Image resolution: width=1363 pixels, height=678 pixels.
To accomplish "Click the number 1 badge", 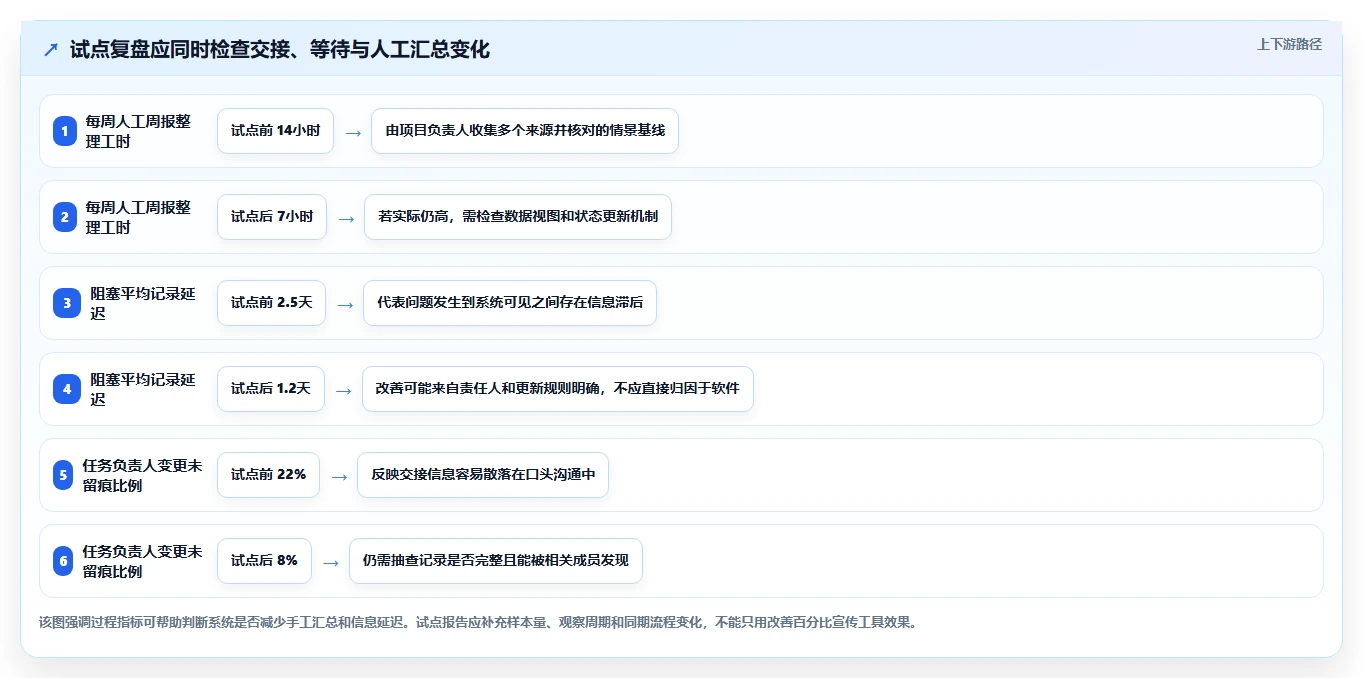I will [x=65, y=131].
